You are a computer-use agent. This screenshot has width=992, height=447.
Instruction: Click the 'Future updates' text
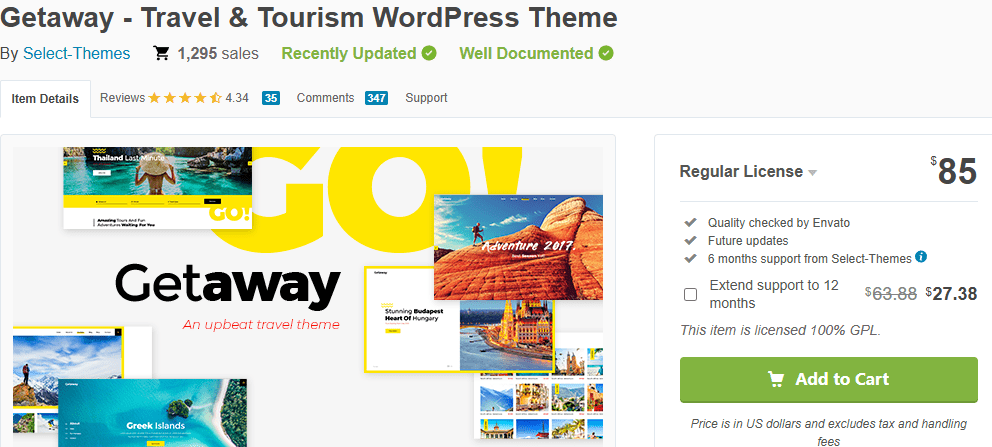point(748,241)
